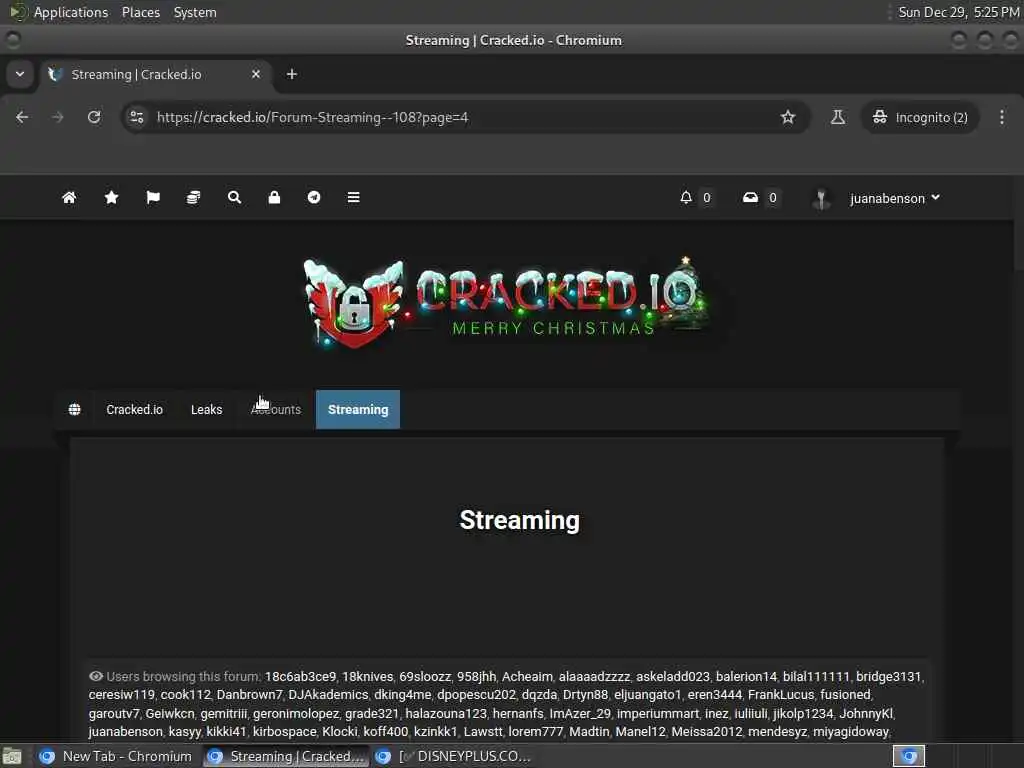The image size is (1024, 768).
Task: Open the Telegram icon link
Action: point(314,197)
